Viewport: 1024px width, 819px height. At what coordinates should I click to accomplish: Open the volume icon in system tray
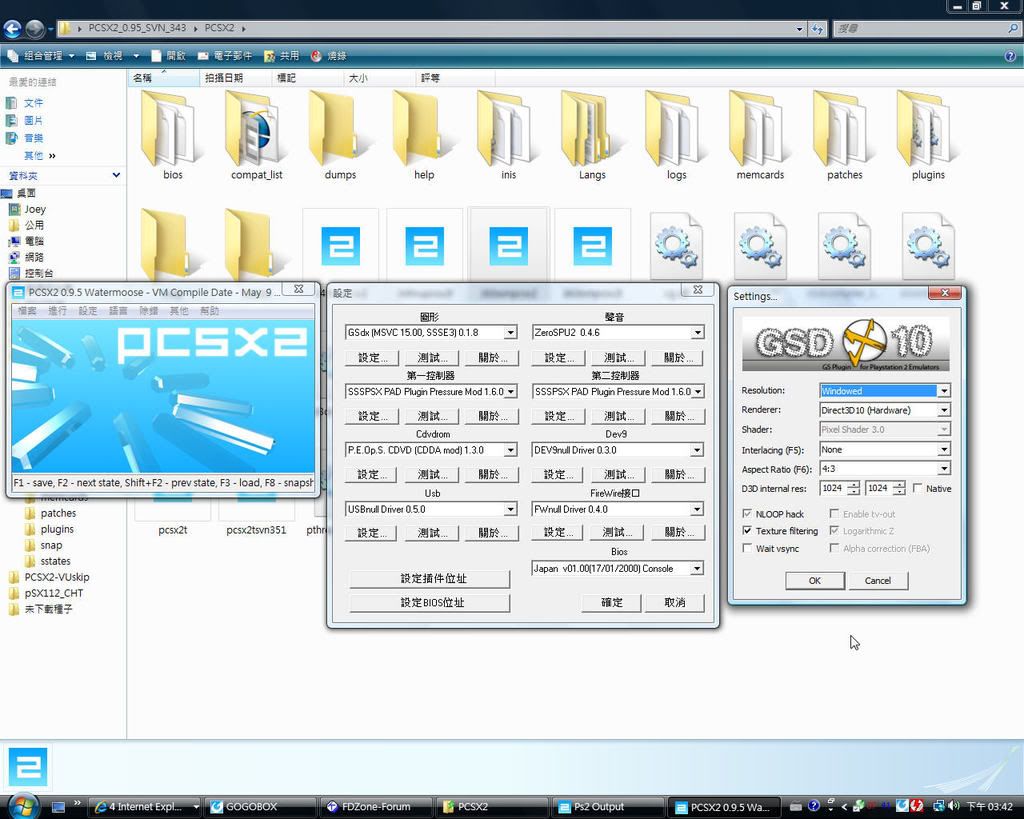[954, 806]
